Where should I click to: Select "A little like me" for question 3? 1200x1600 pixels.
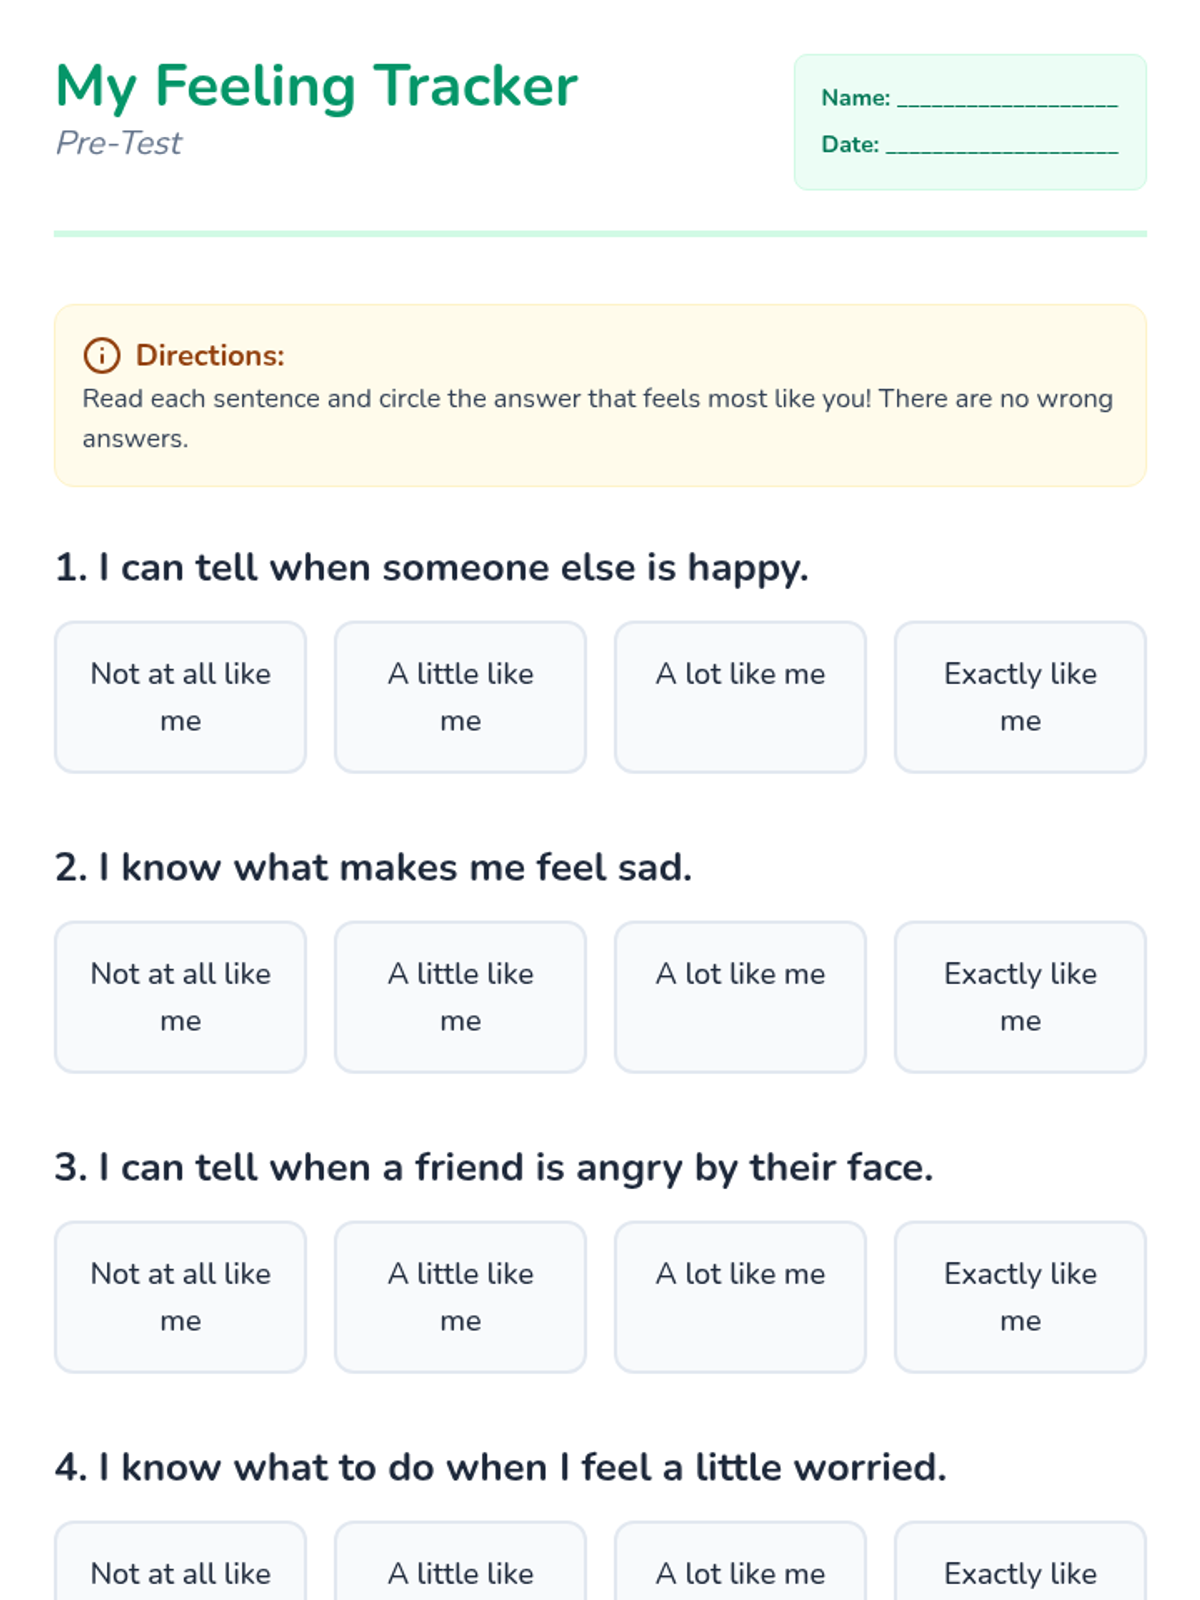coord(461,1297)
